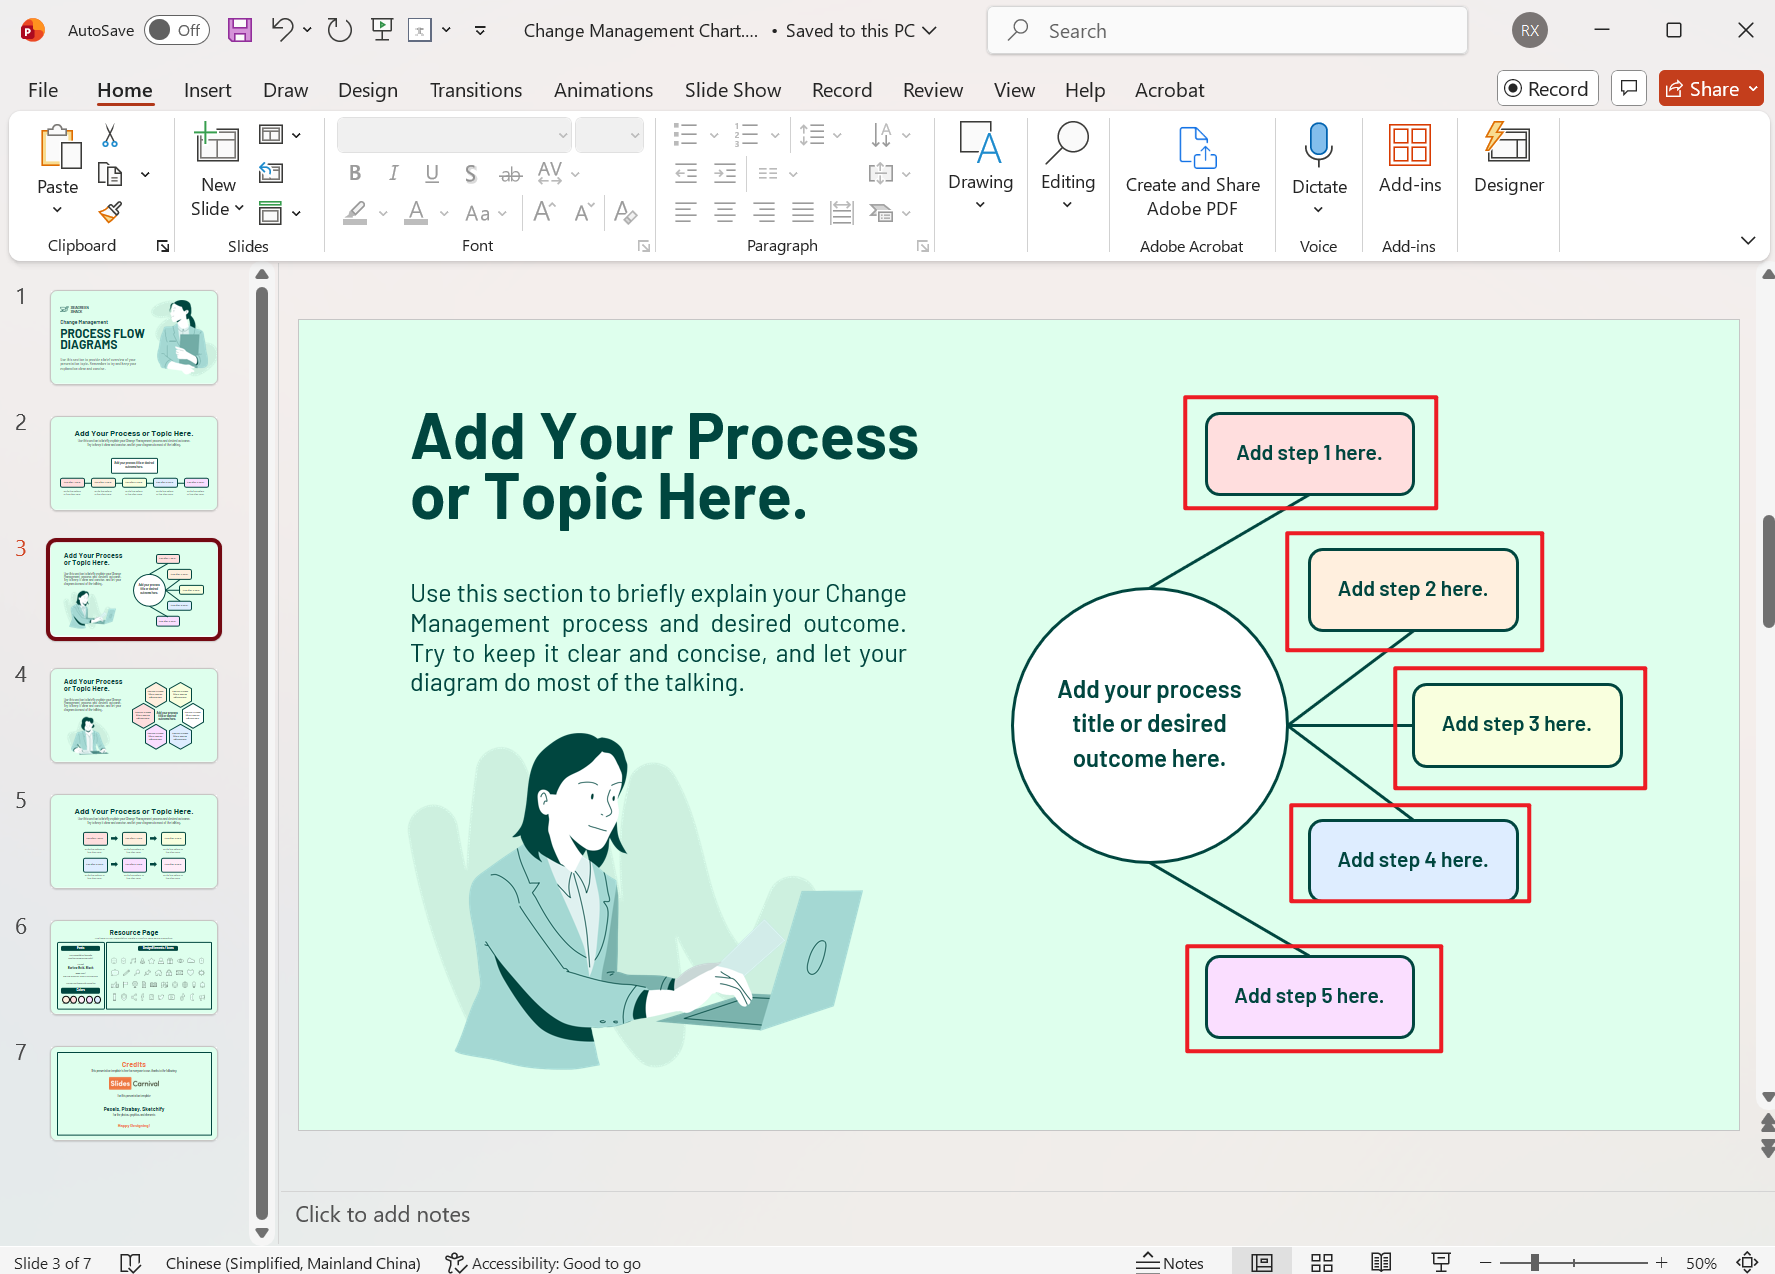Select slide 5 thumbnail in the pane
The height and width of the screenshot is (1274, 1775).
[133, 841]
